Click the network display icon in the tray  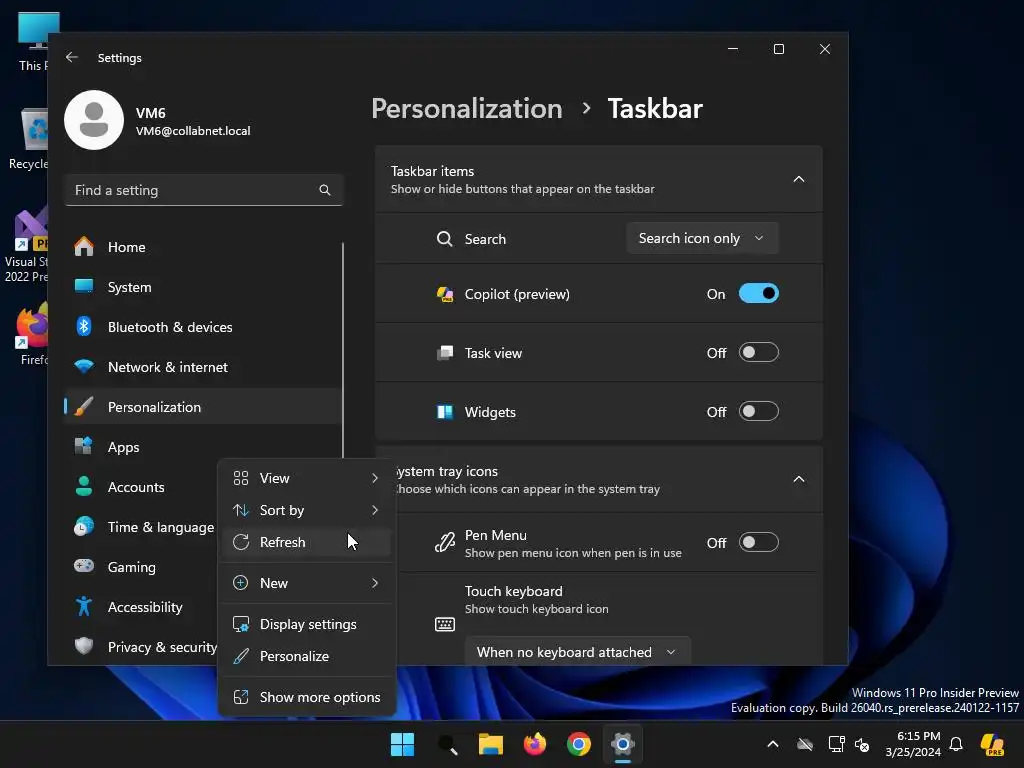[x=837, y=744]
